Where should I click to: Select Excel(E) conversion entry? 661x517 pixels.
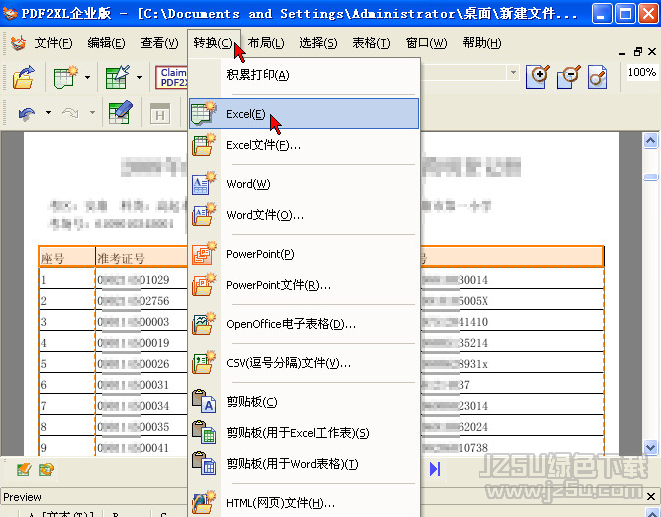coord(304,113)
